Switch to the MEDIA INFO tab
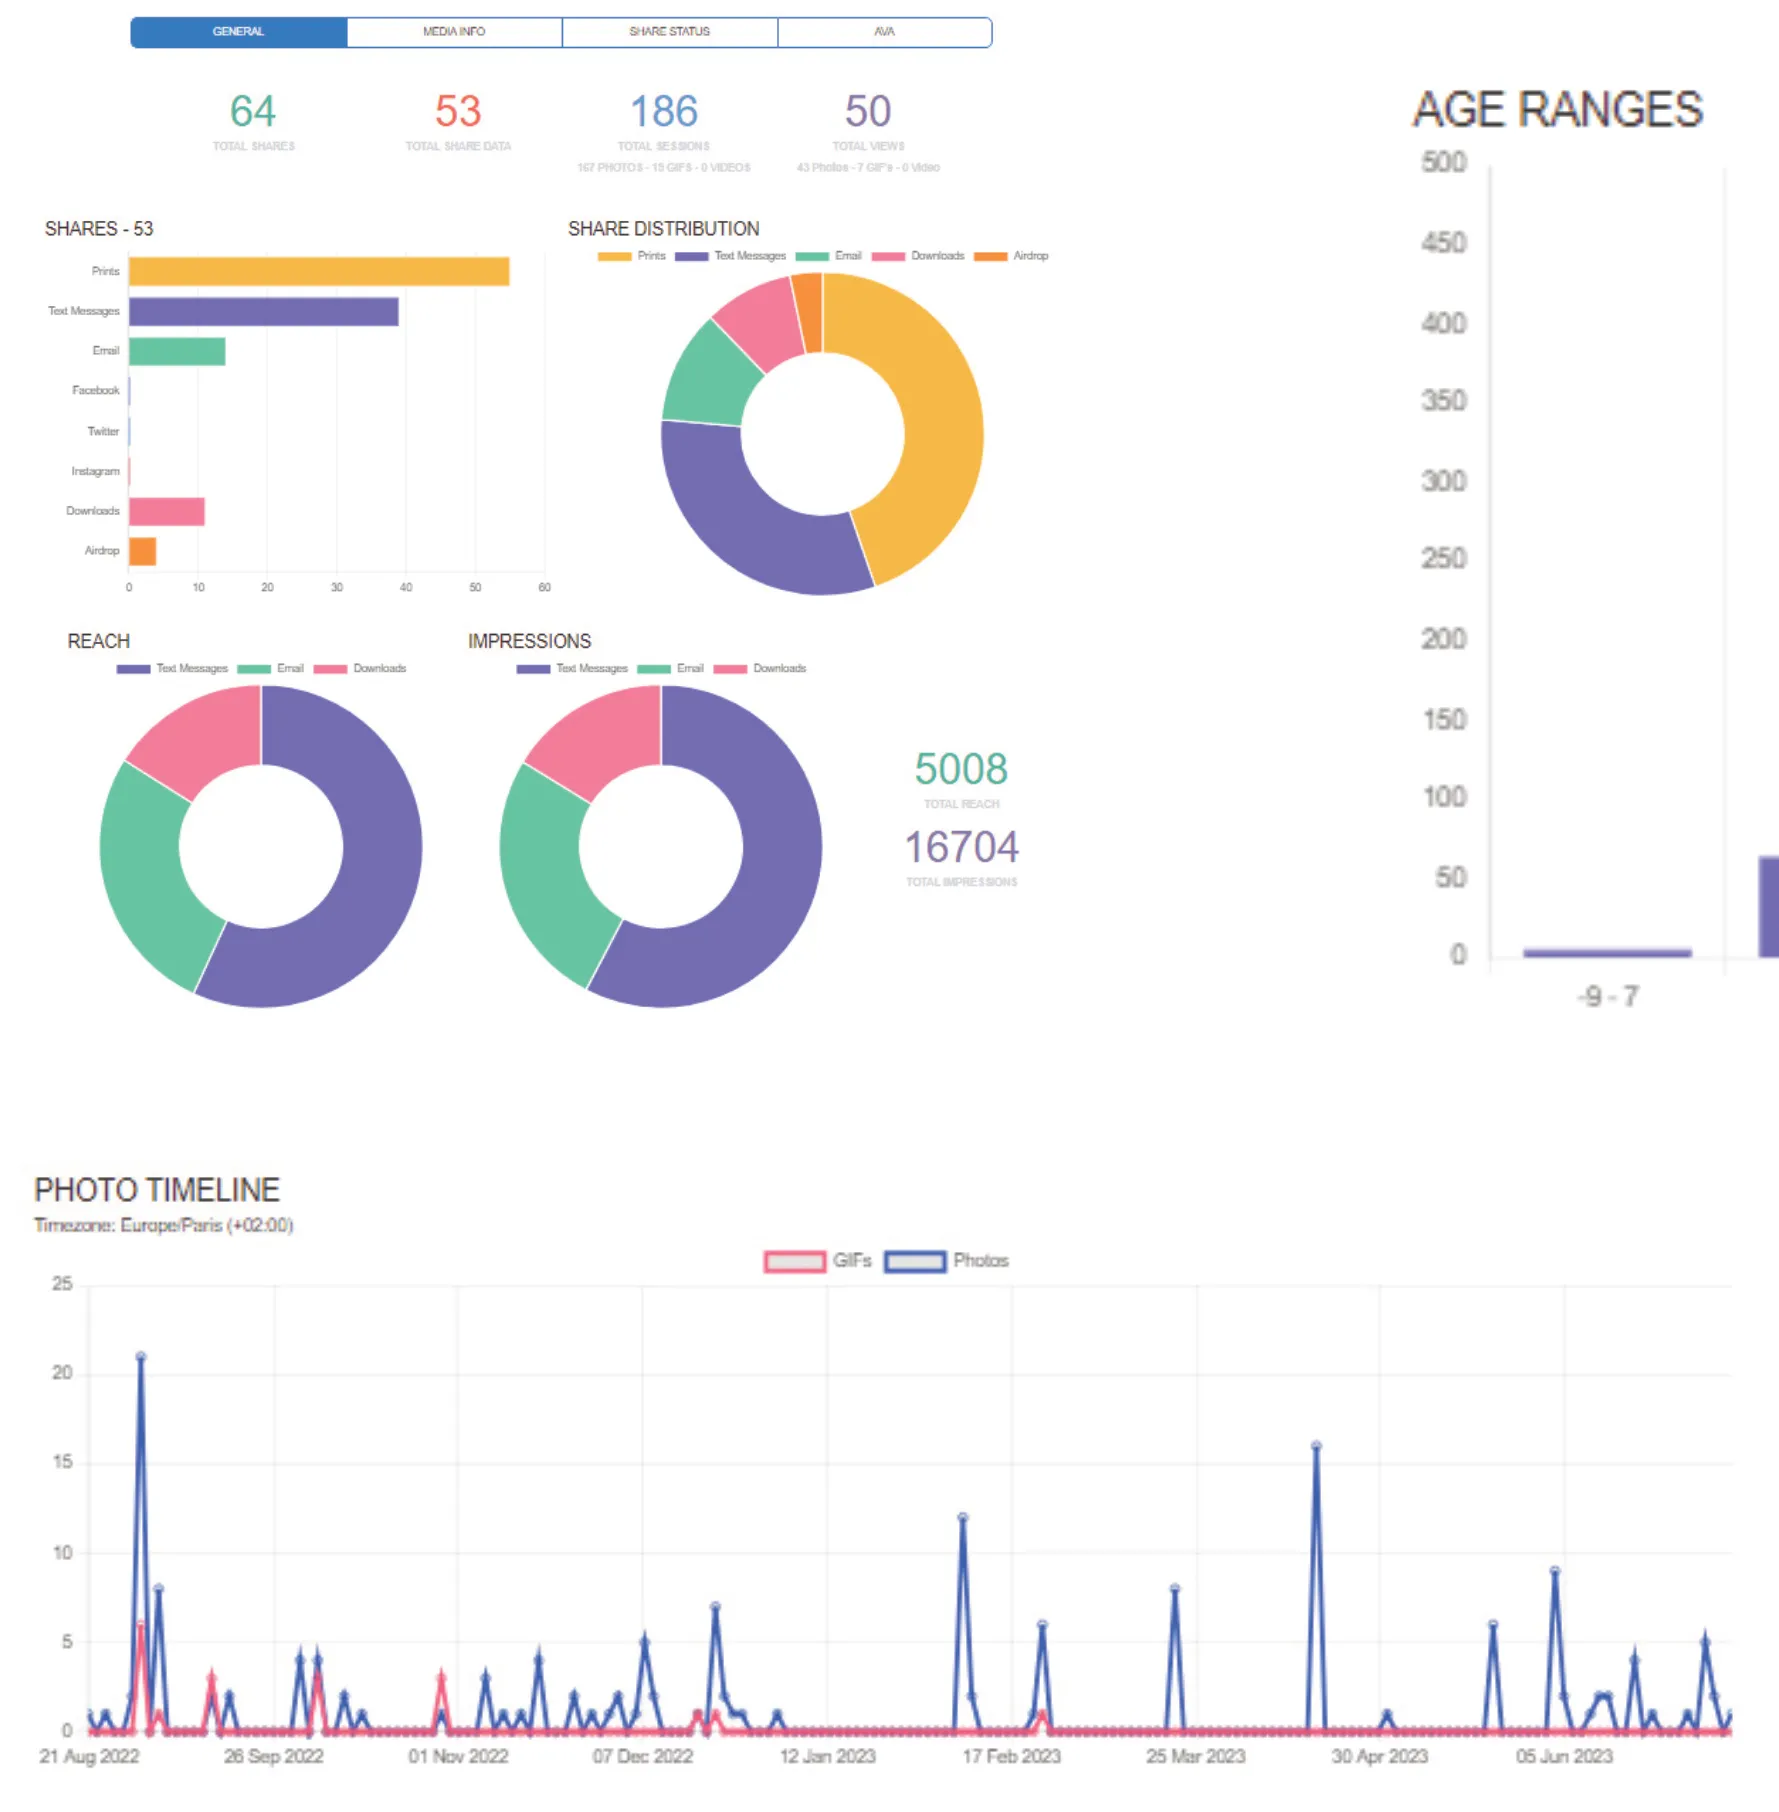This screenshot has height=1812, width=1779. [454, 32]
